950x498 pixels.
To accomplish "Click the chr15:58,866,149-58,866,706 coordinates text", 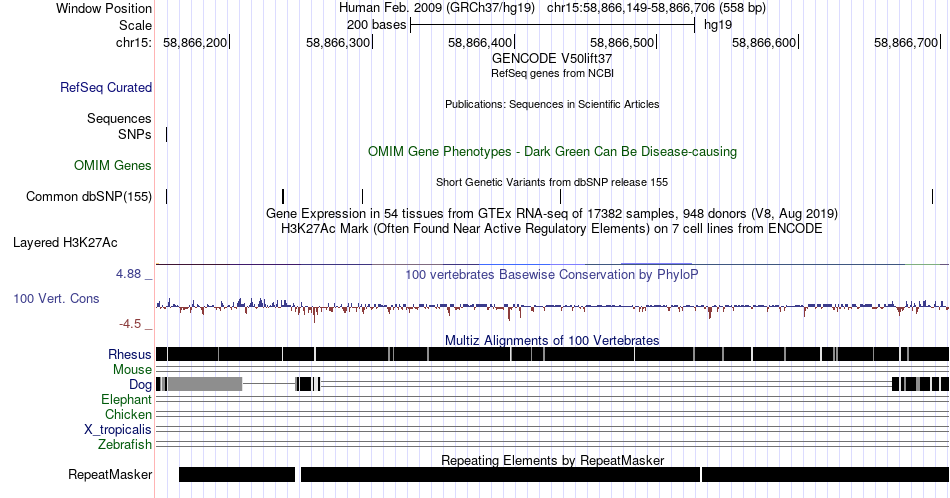I will 656,8.
